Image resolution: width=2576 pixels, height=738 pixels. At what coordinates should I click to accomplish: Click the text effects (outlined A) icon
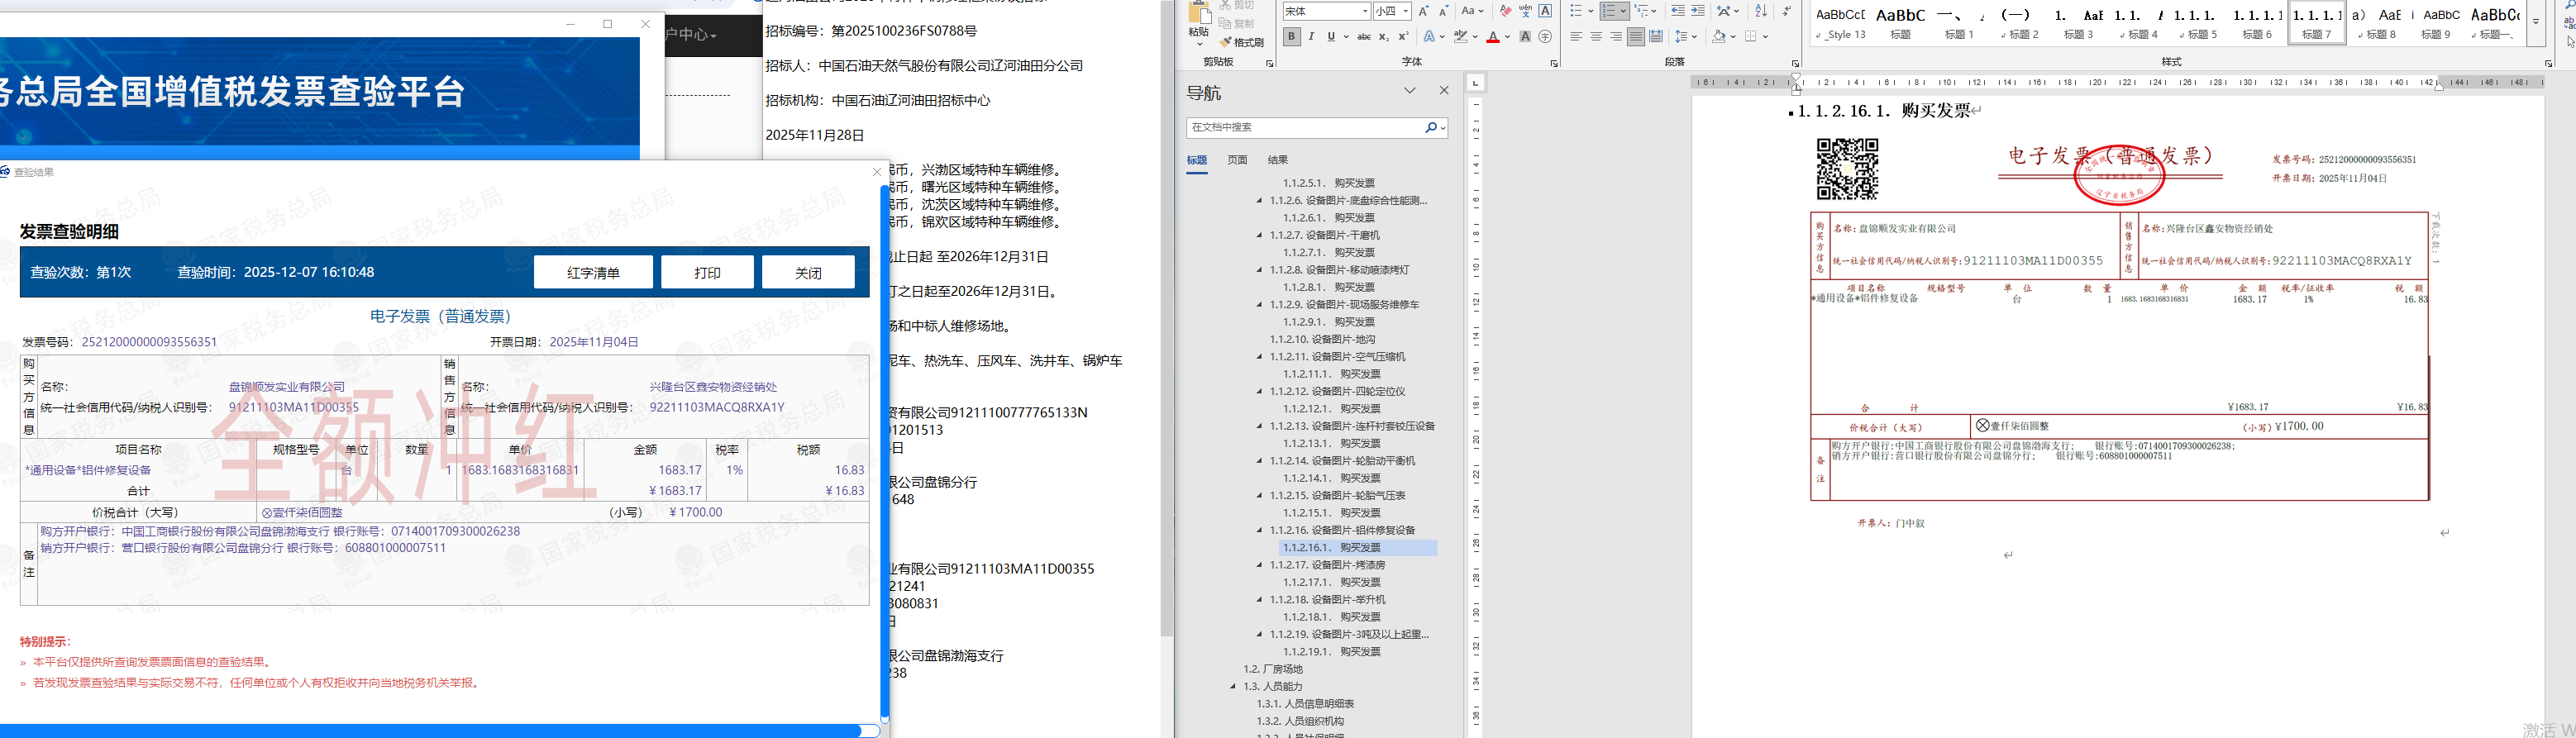[x=1429, y=36]
